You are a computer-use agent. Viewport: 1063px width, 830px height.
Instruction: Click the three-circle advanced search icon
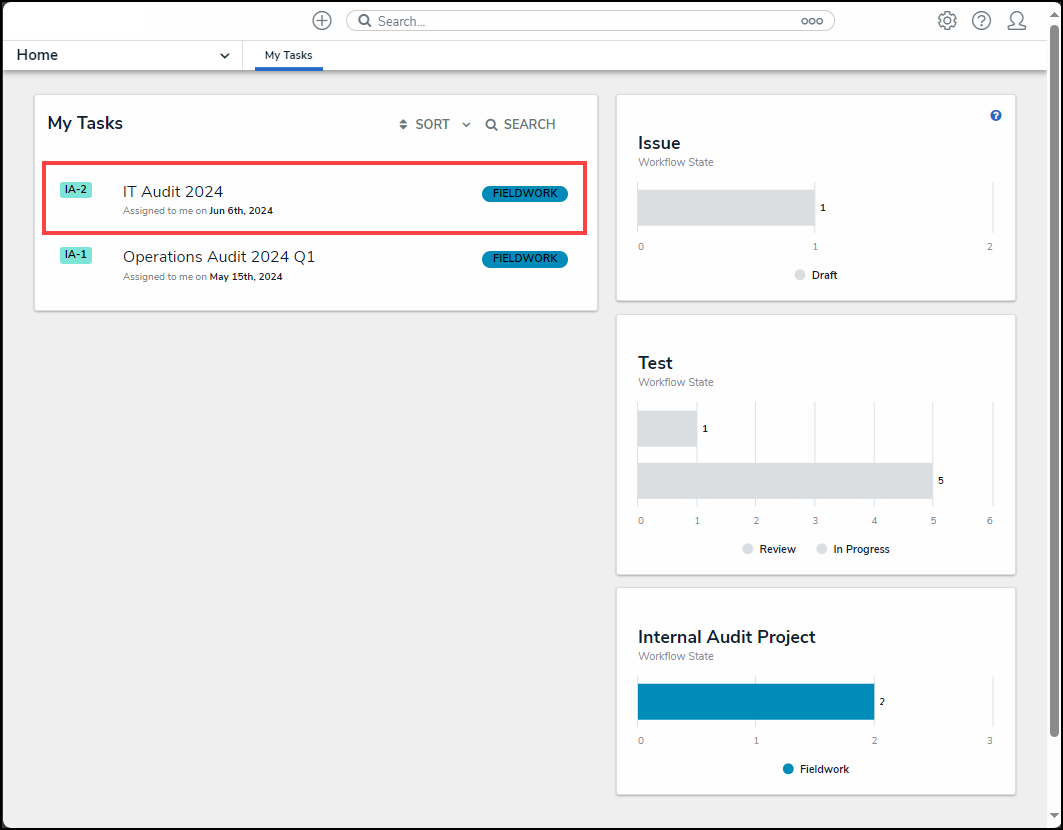811,21
